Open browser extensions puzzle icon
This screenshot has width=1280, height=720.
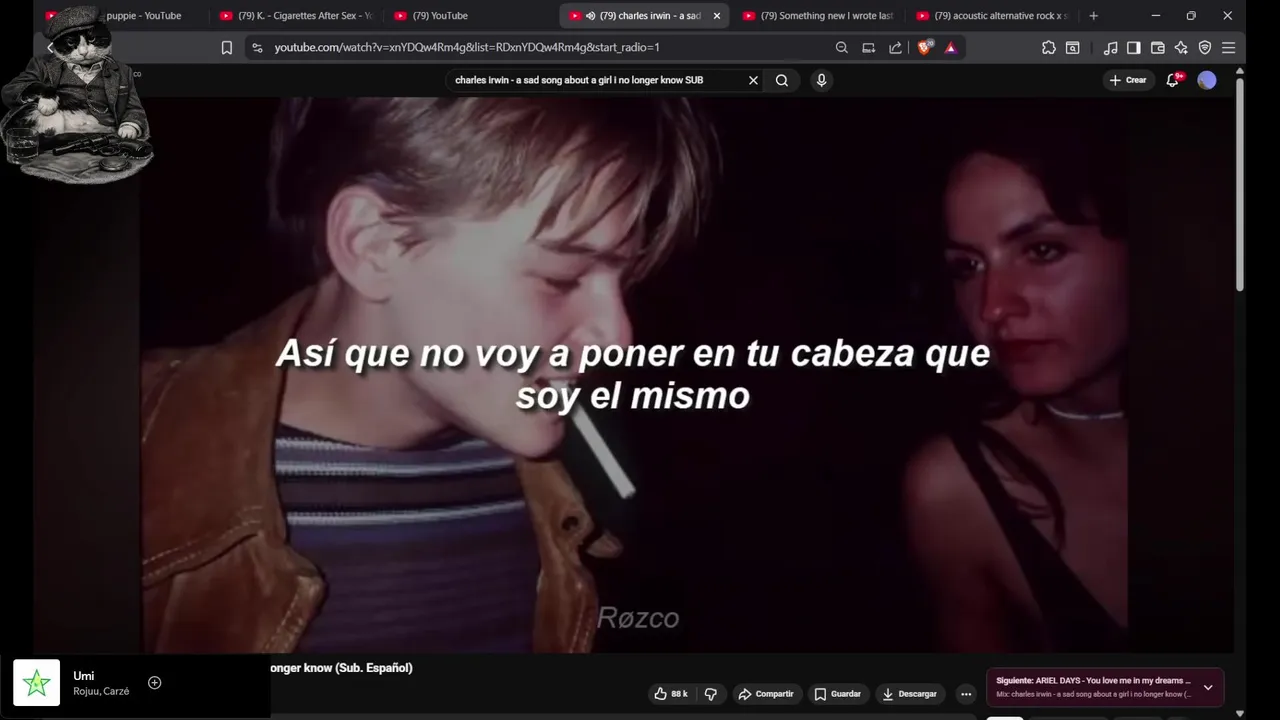point(1048,47)
